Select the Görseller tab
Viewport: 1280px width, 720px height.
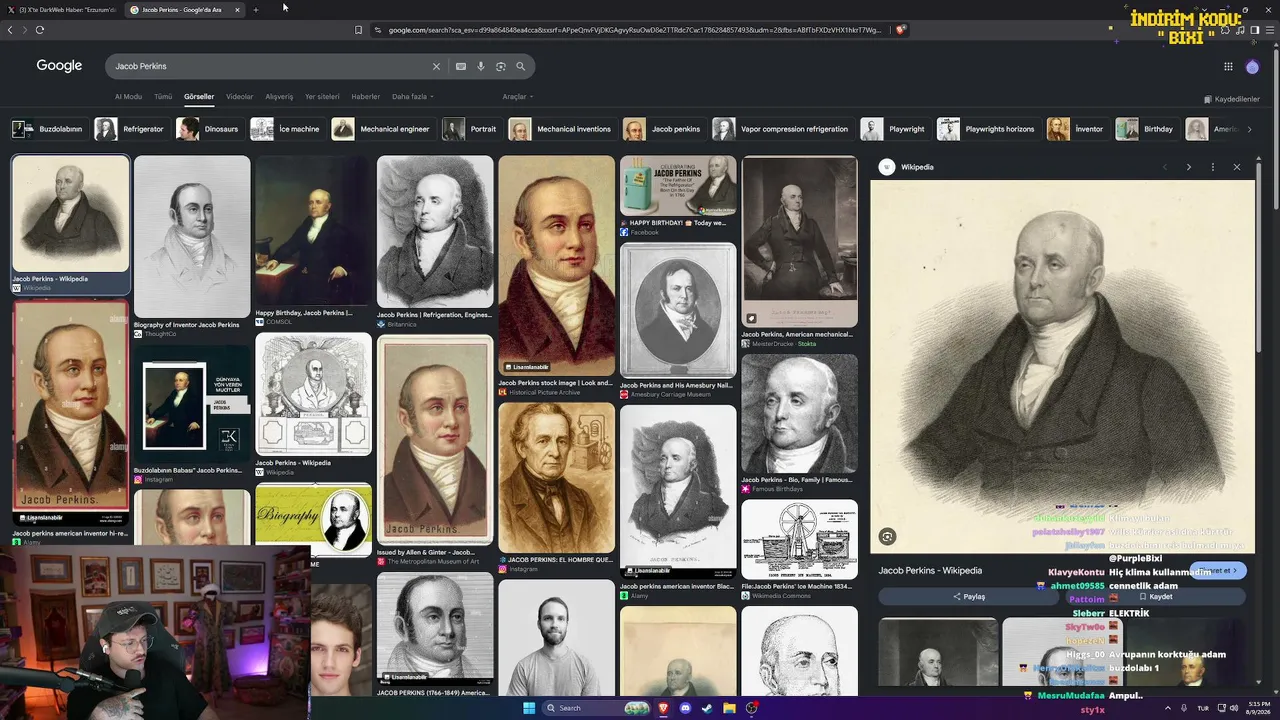tap(199, 97)
